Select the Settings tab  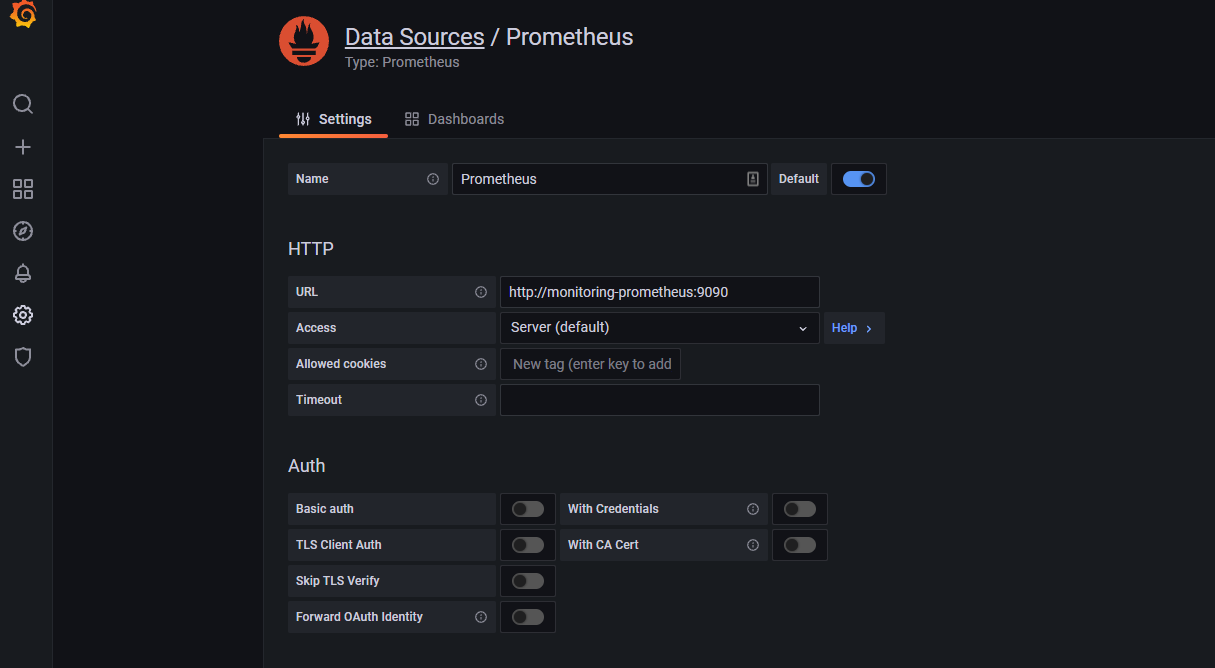click(334, 119)
